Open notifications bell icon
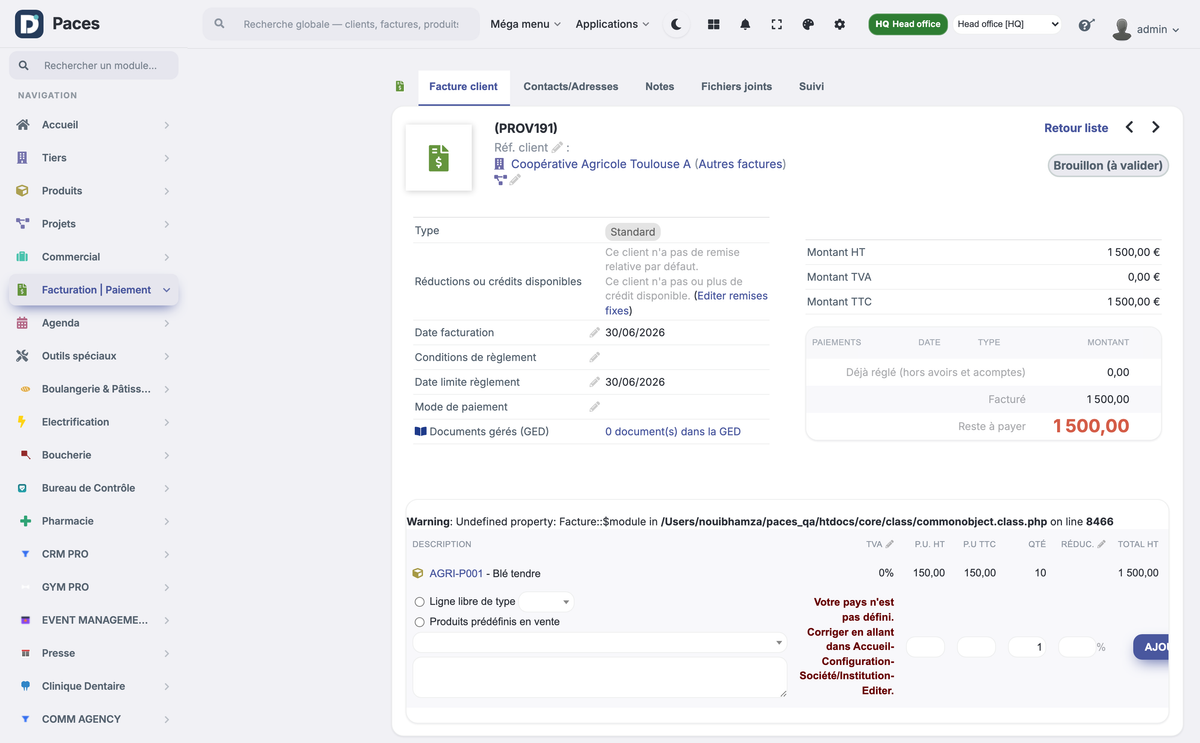The image size is (1200, 743). coord(745,24)
